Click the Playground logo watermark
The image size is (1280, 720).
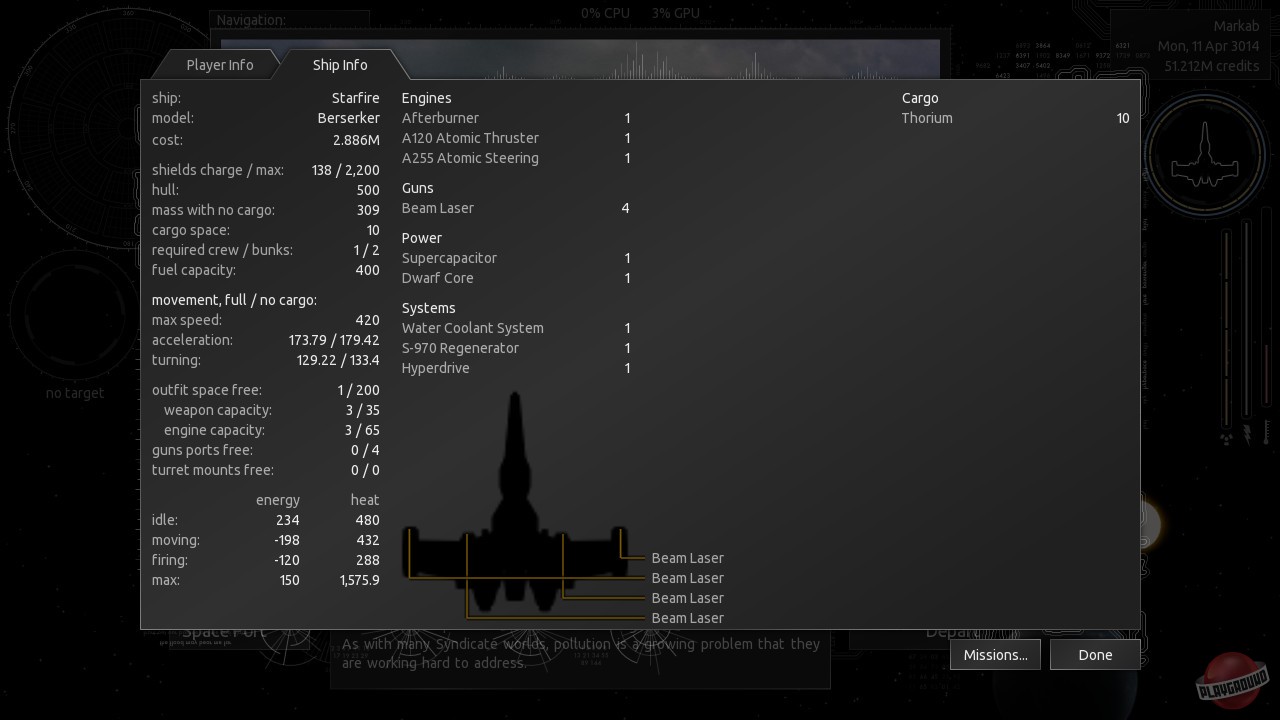[x=1232, y=681]
